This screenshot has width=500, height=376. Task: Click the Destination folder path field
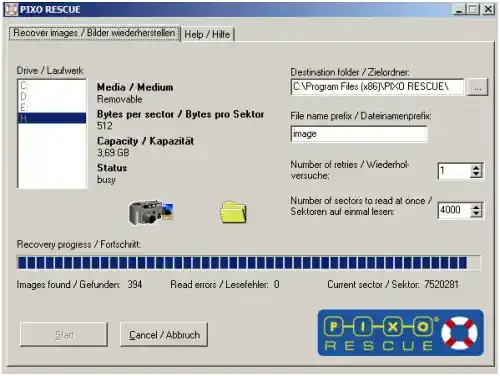377,87
